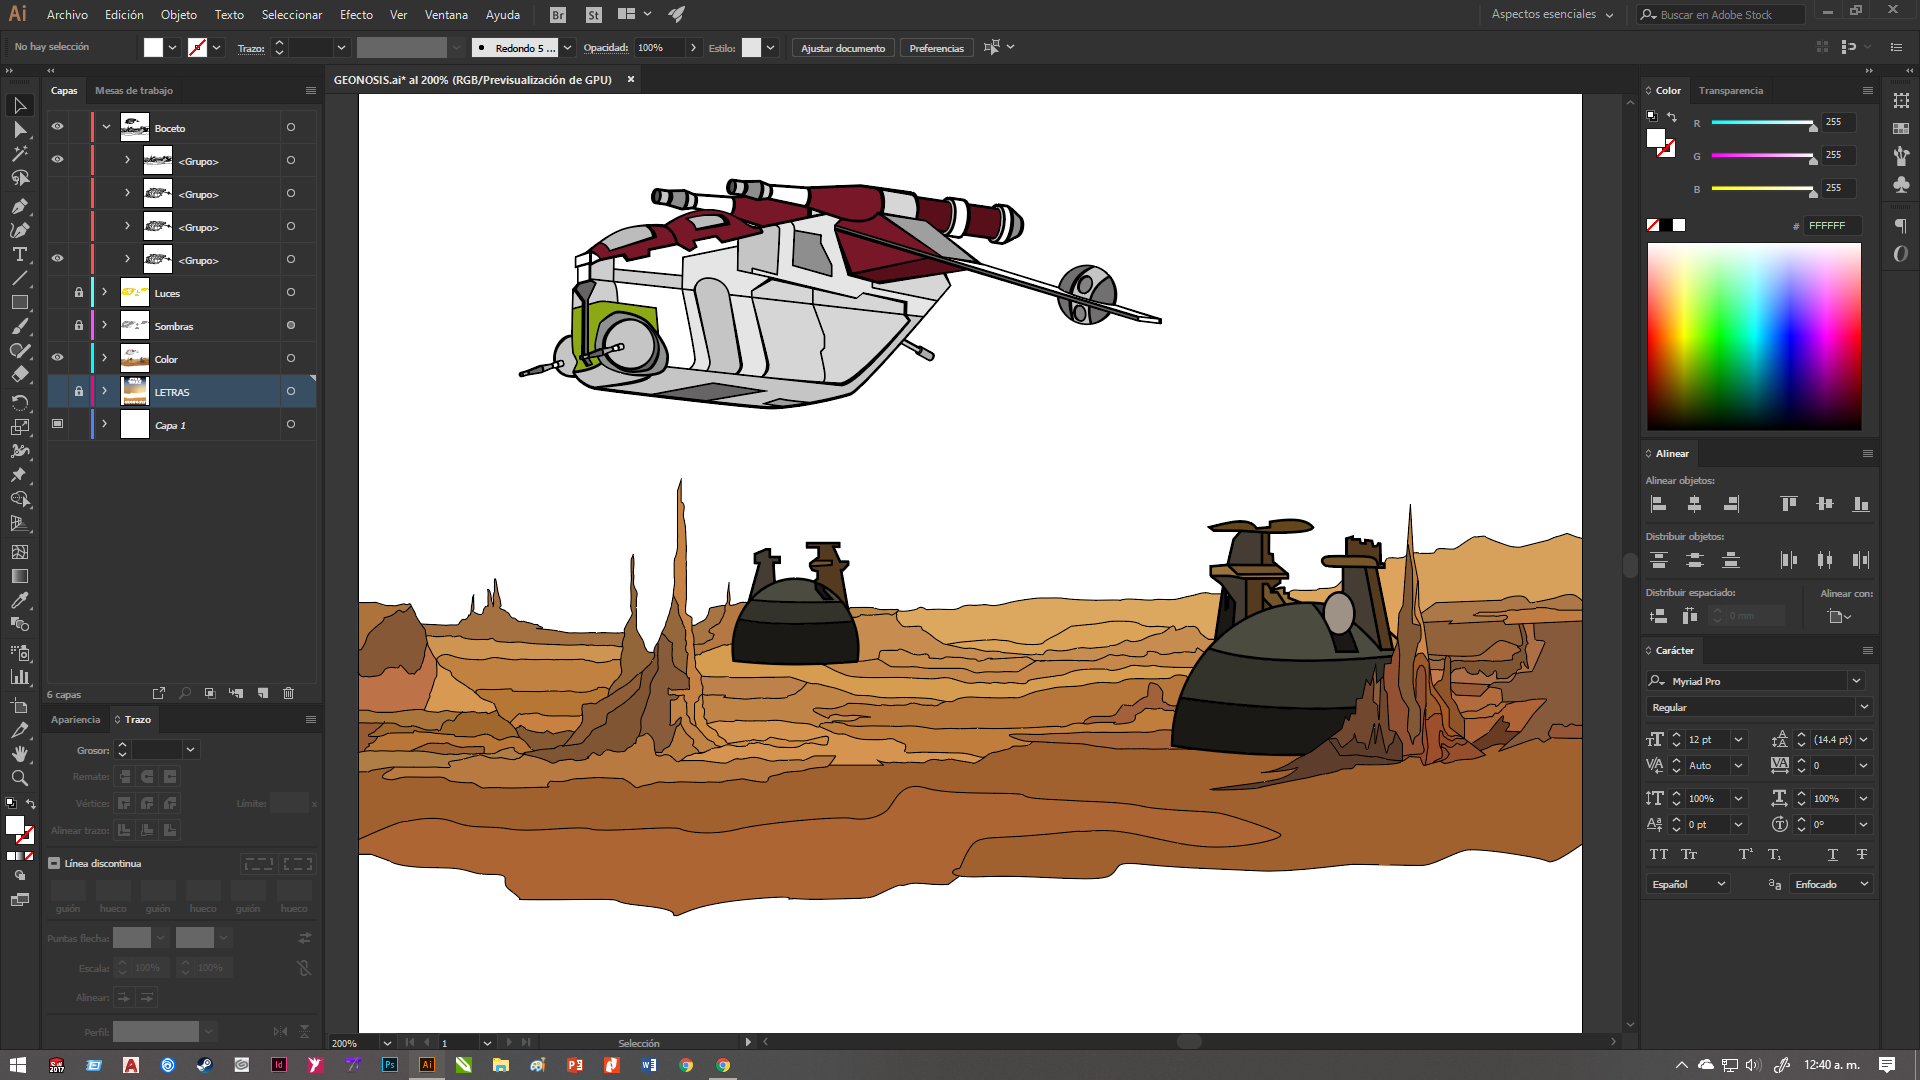Switch to Transparencia tab

coord(1730,90)
